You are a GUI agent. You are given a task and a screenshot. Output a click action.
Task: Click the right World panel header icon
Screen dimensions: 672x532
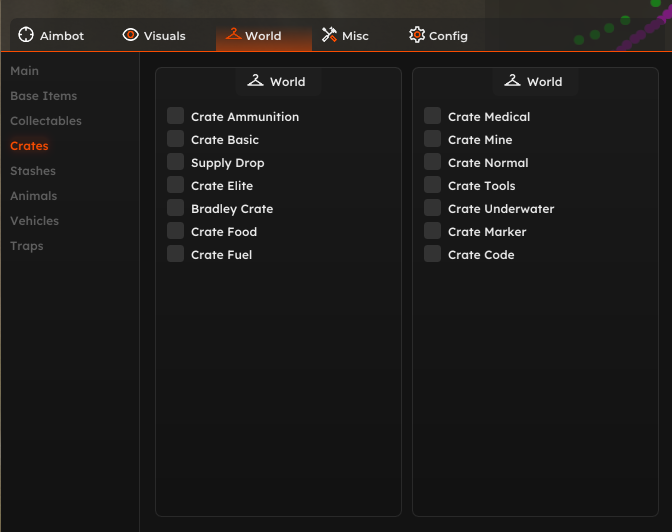[x=512, y=80]
